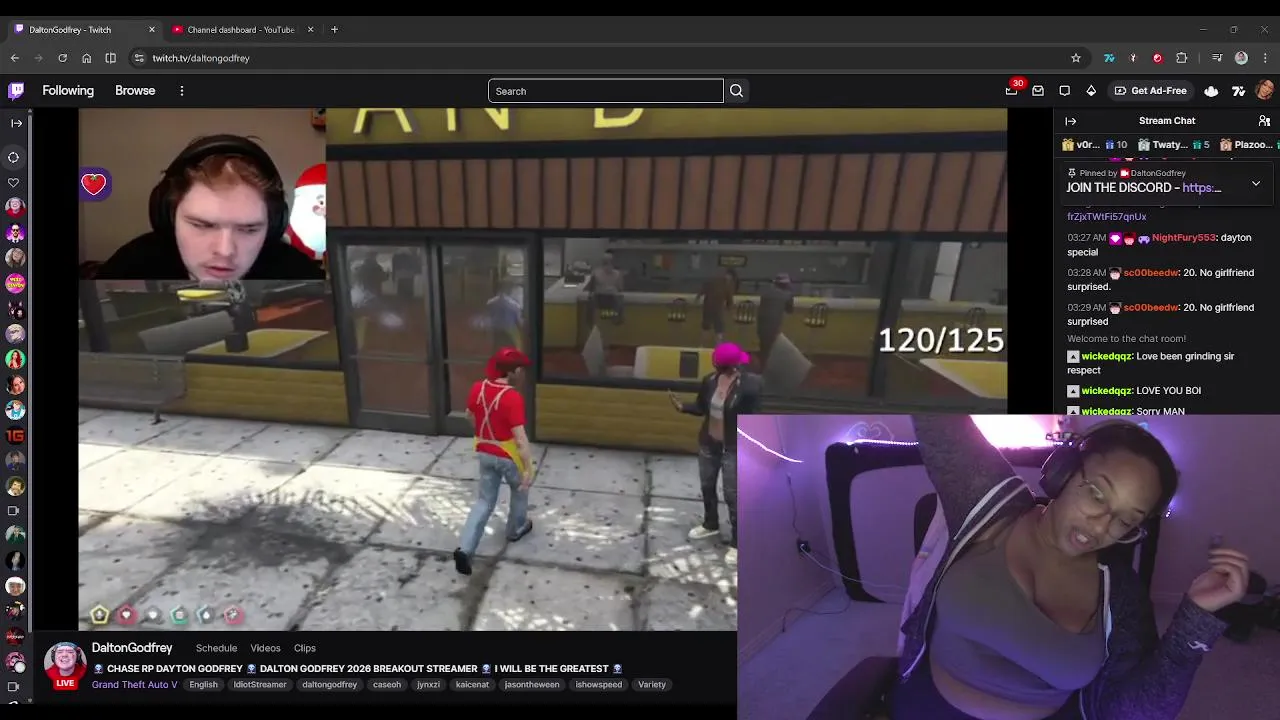Open the browser home page
The height and width of the screenshot is (720, 1280).
(x=86, y=58)
